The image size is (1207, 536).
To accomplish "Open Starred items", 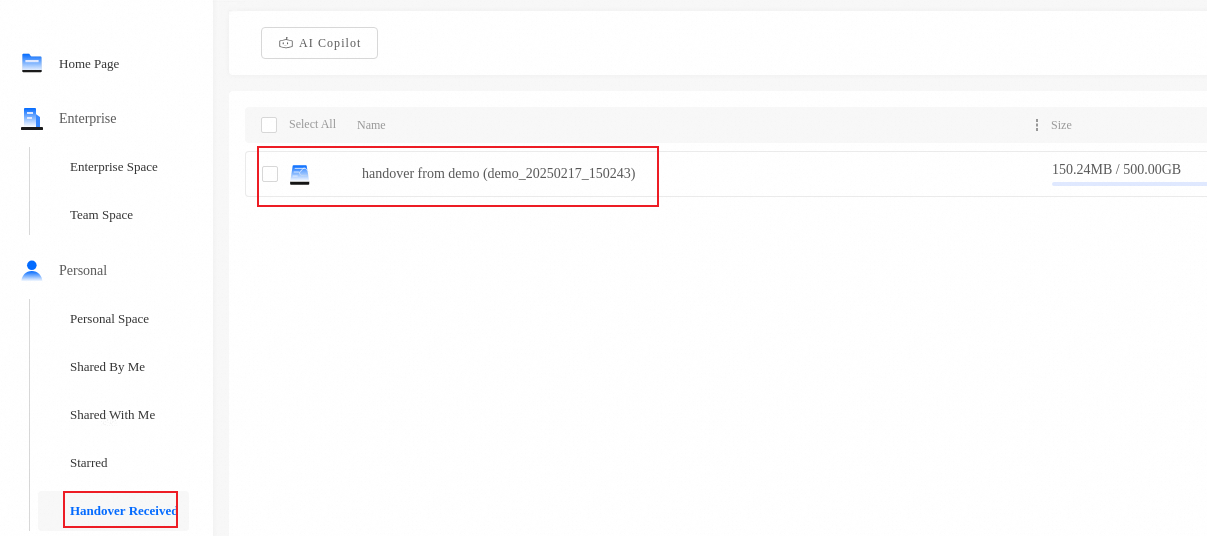I will click(88, 463).
